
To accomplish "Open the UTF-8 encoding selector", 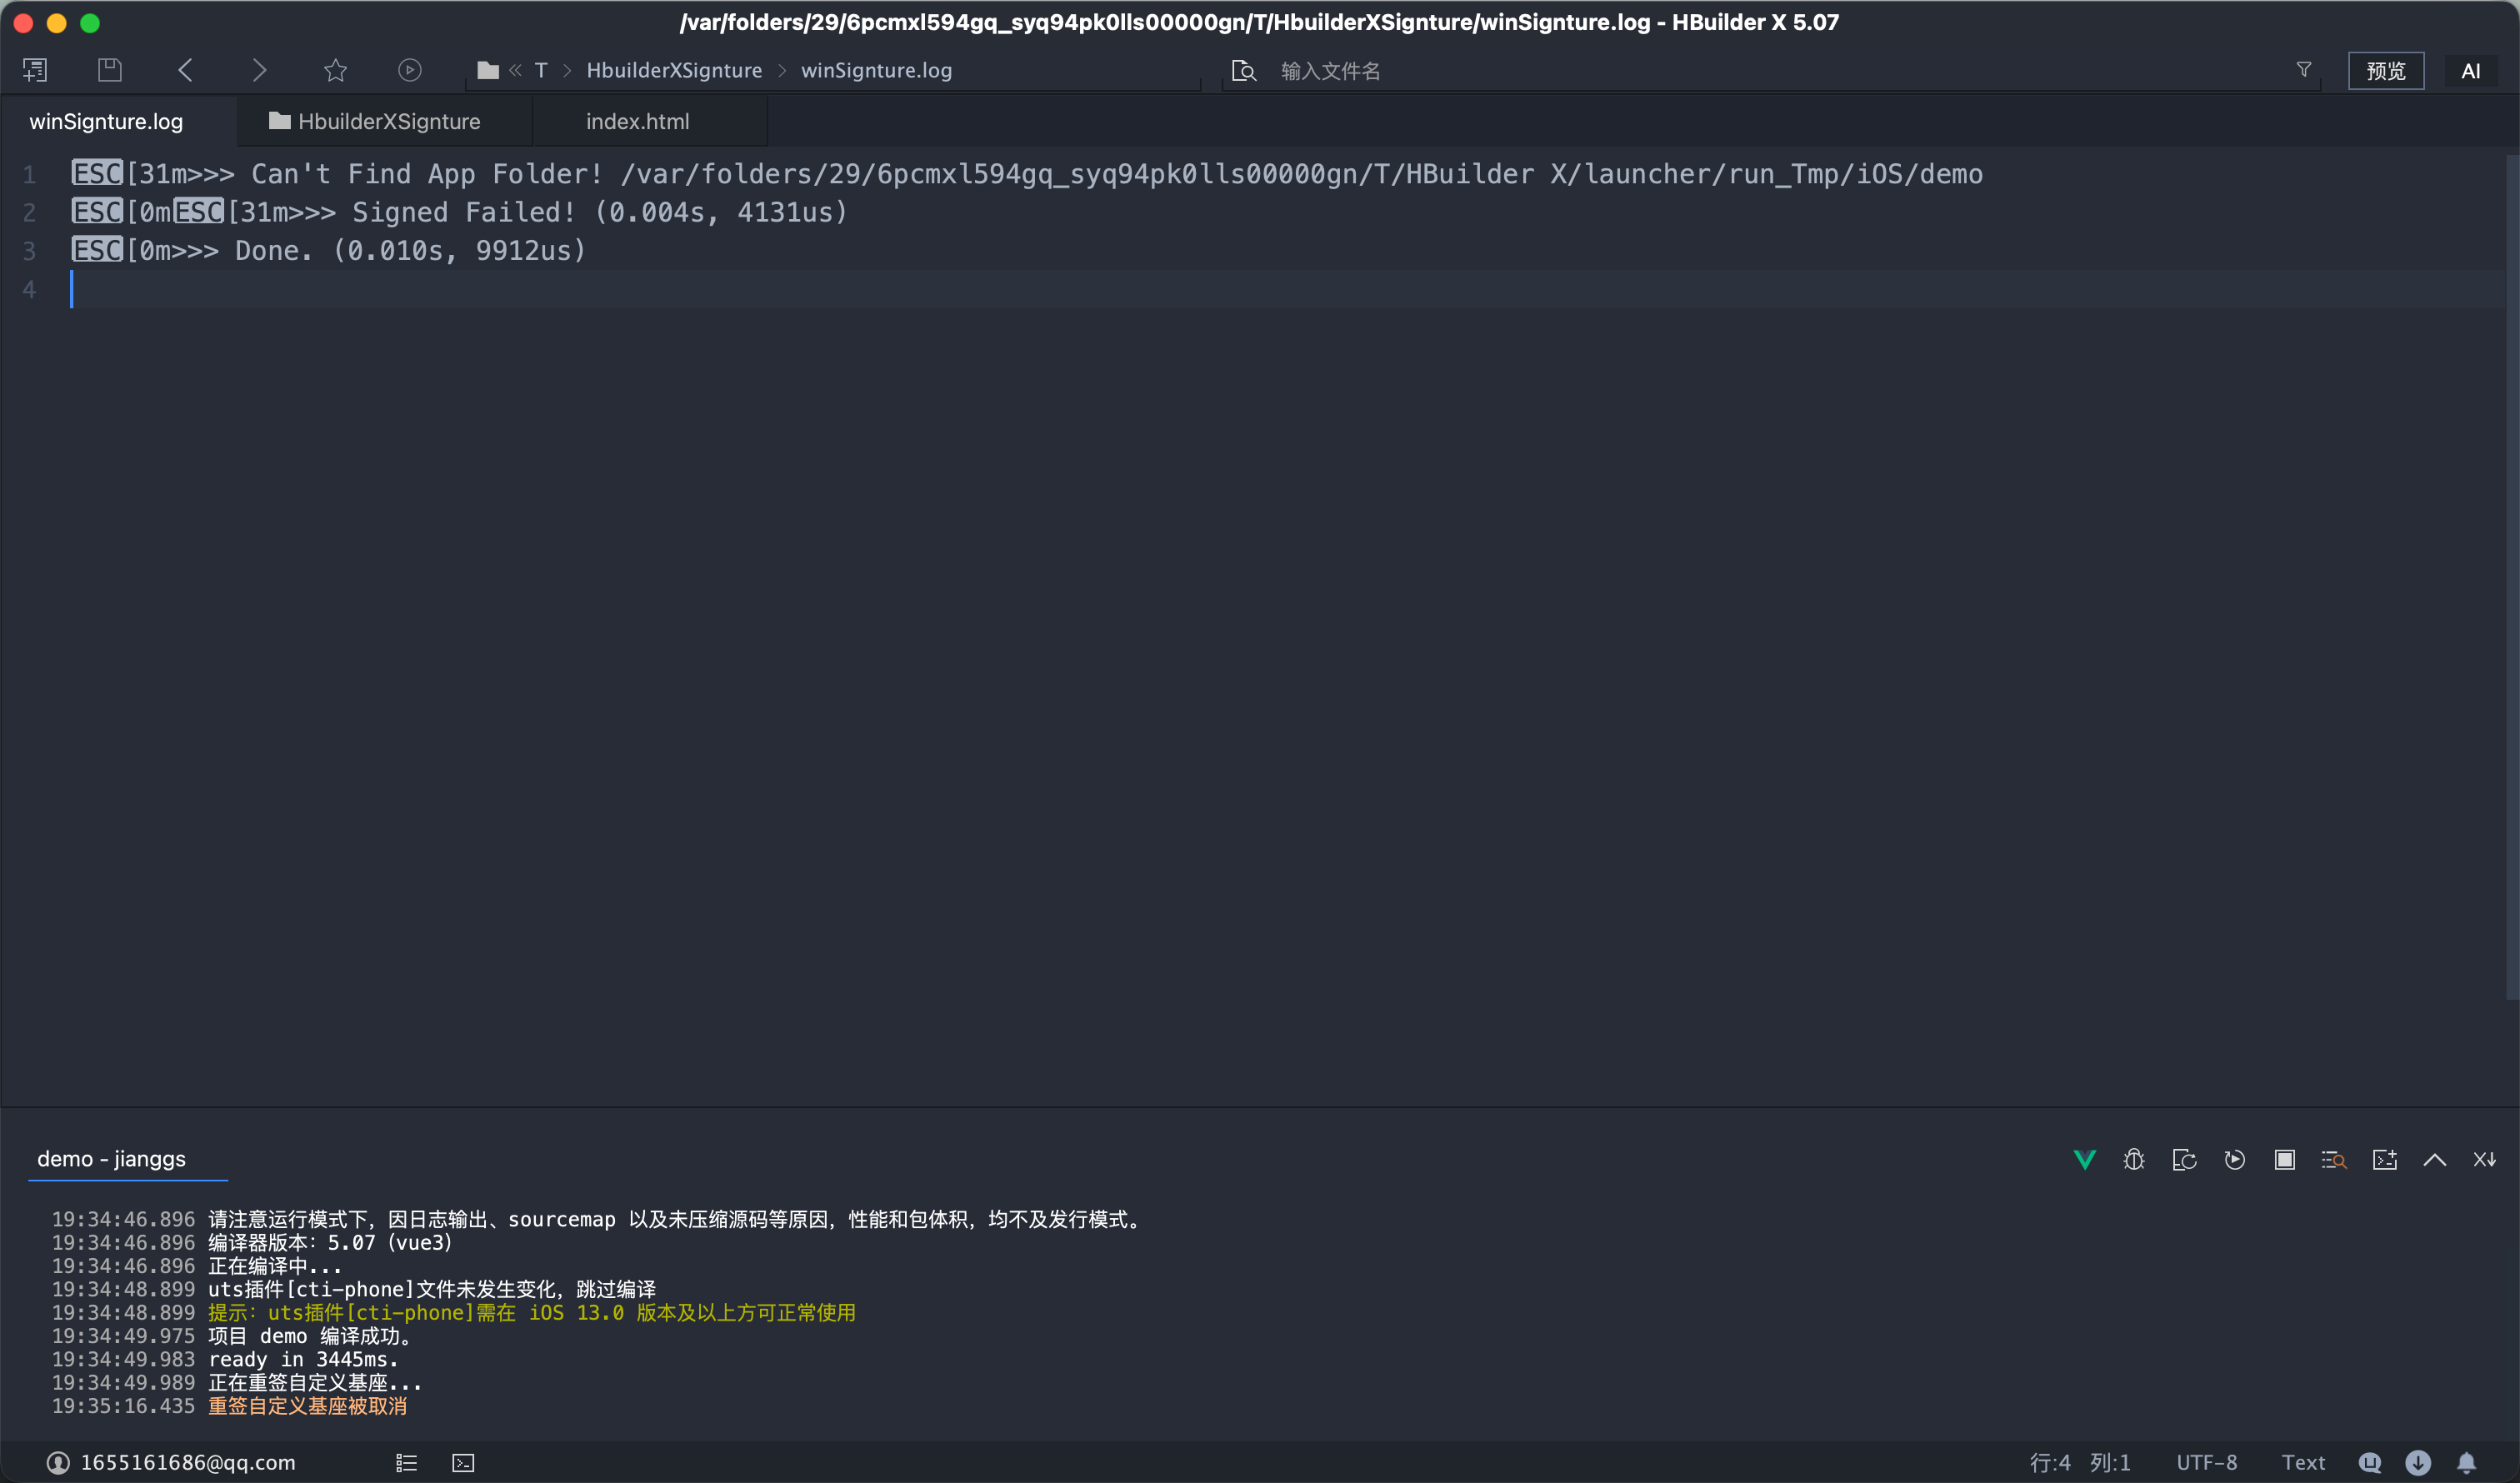I will click(x=2206, y=1462).
